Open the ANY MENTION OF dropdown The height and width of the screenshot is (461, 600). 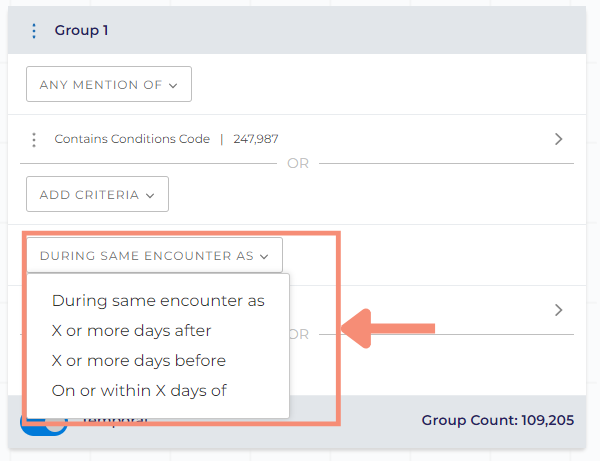(x=109, y=84)
